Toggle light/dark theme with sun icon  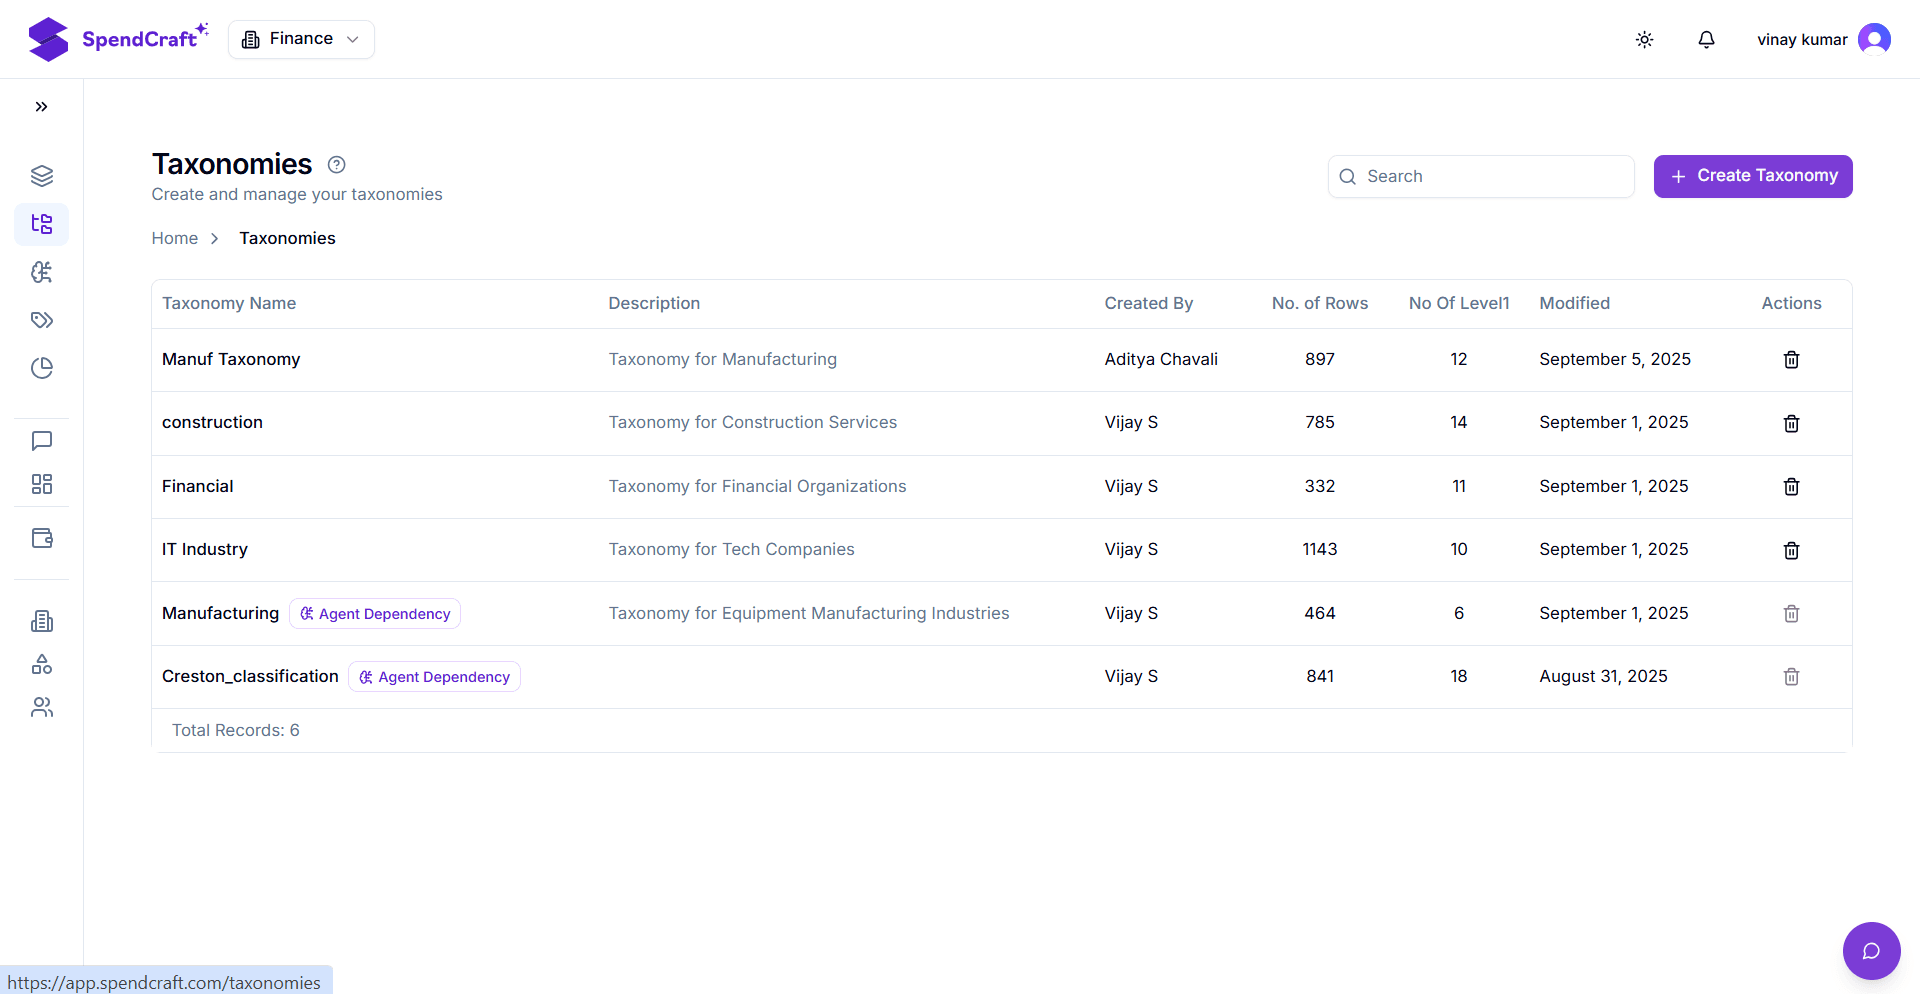(x=1644, y=39)
